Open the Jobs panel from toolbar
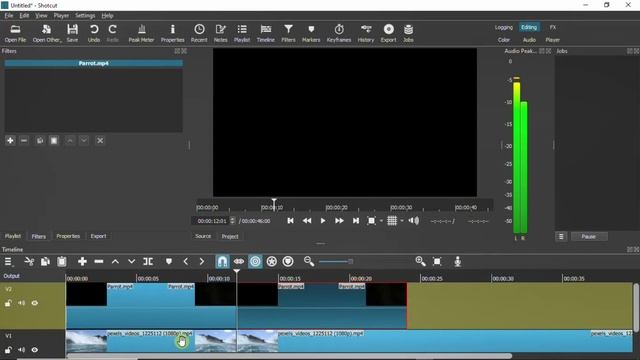This screenshot has width=640, height=360. 408,33
